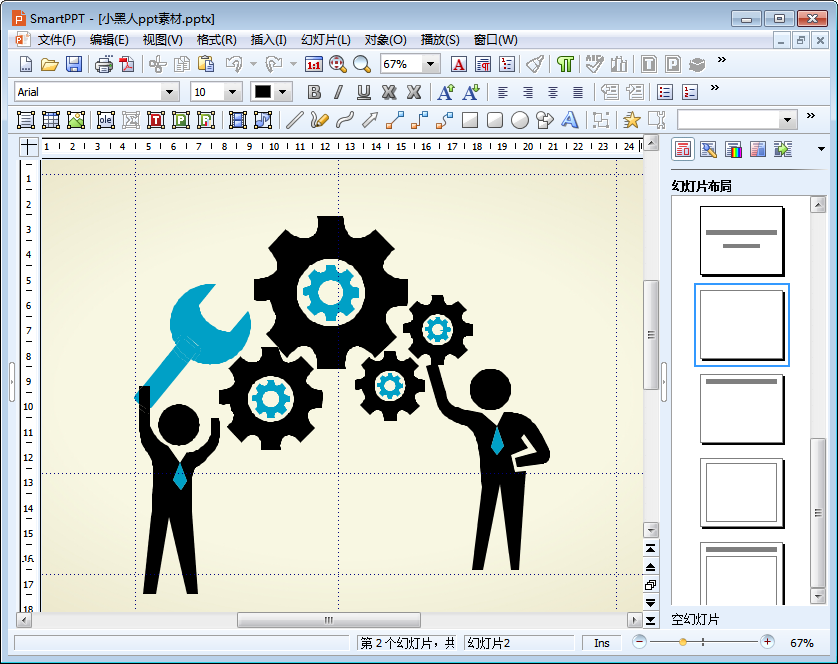Toggle underline formatting
Viewport: 838px width, 664px height.
click(x=364, y=92)
